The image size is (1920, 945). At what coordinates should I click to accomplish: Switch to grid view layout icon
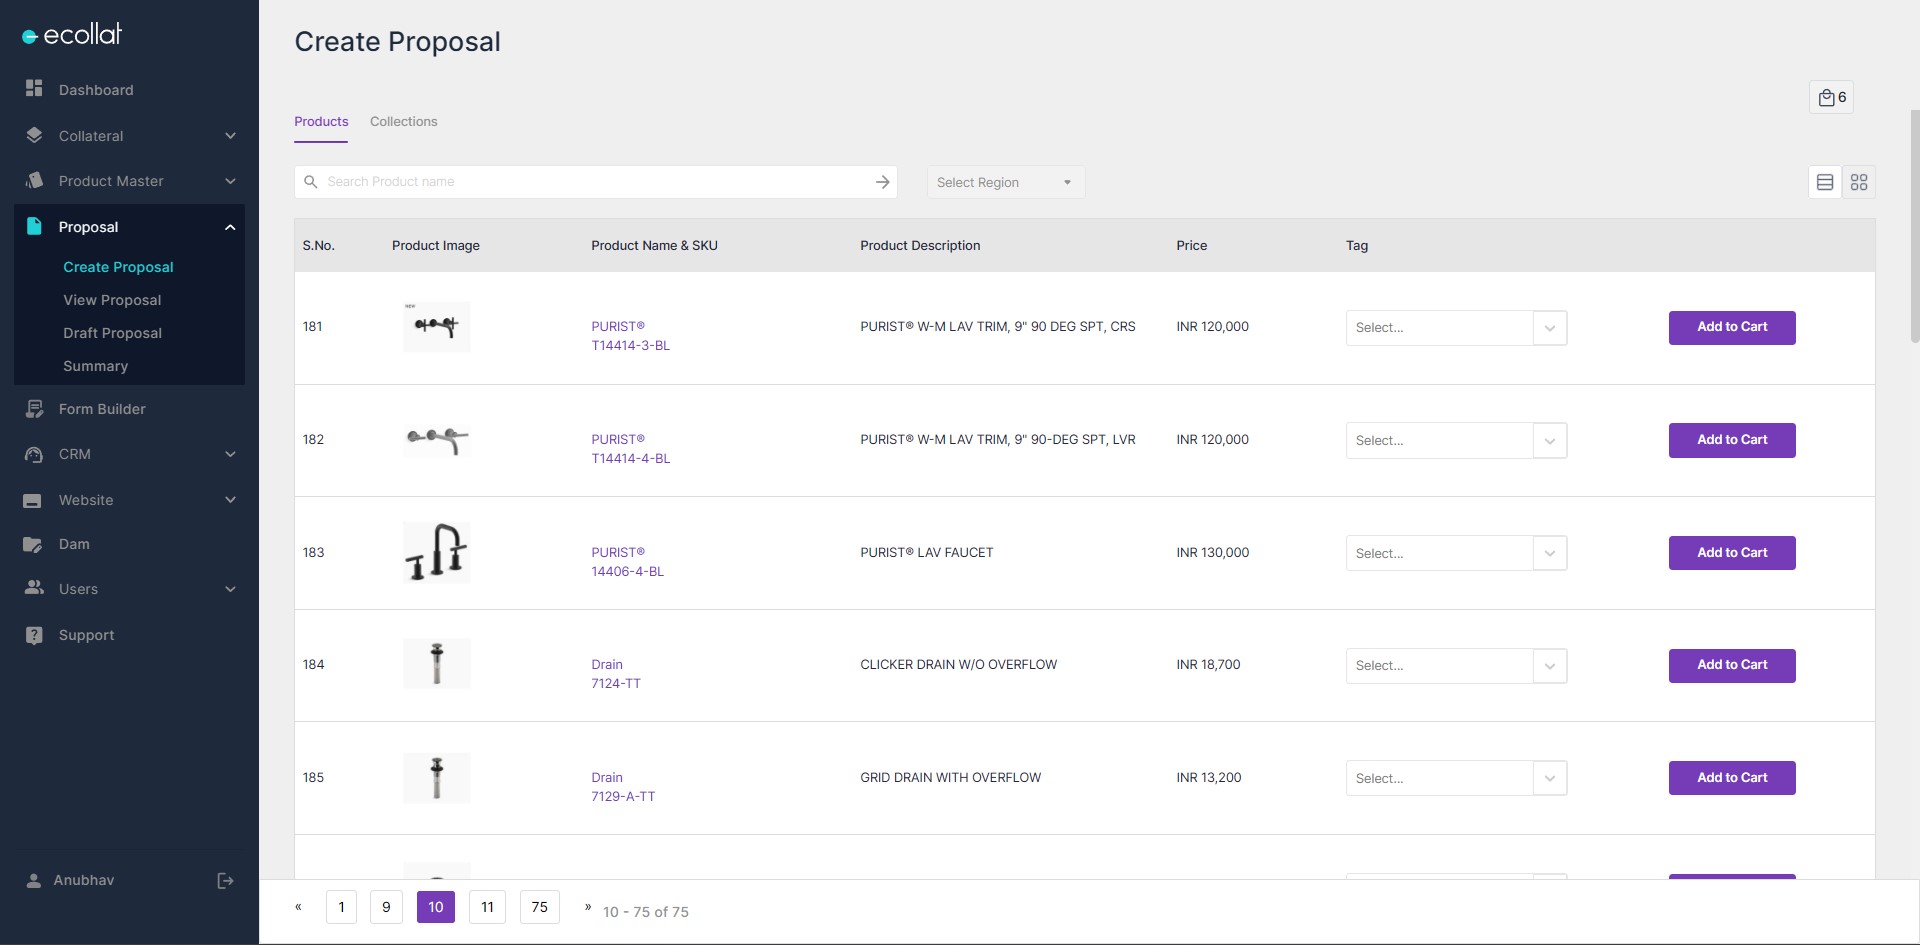(x=1858, y=182)
